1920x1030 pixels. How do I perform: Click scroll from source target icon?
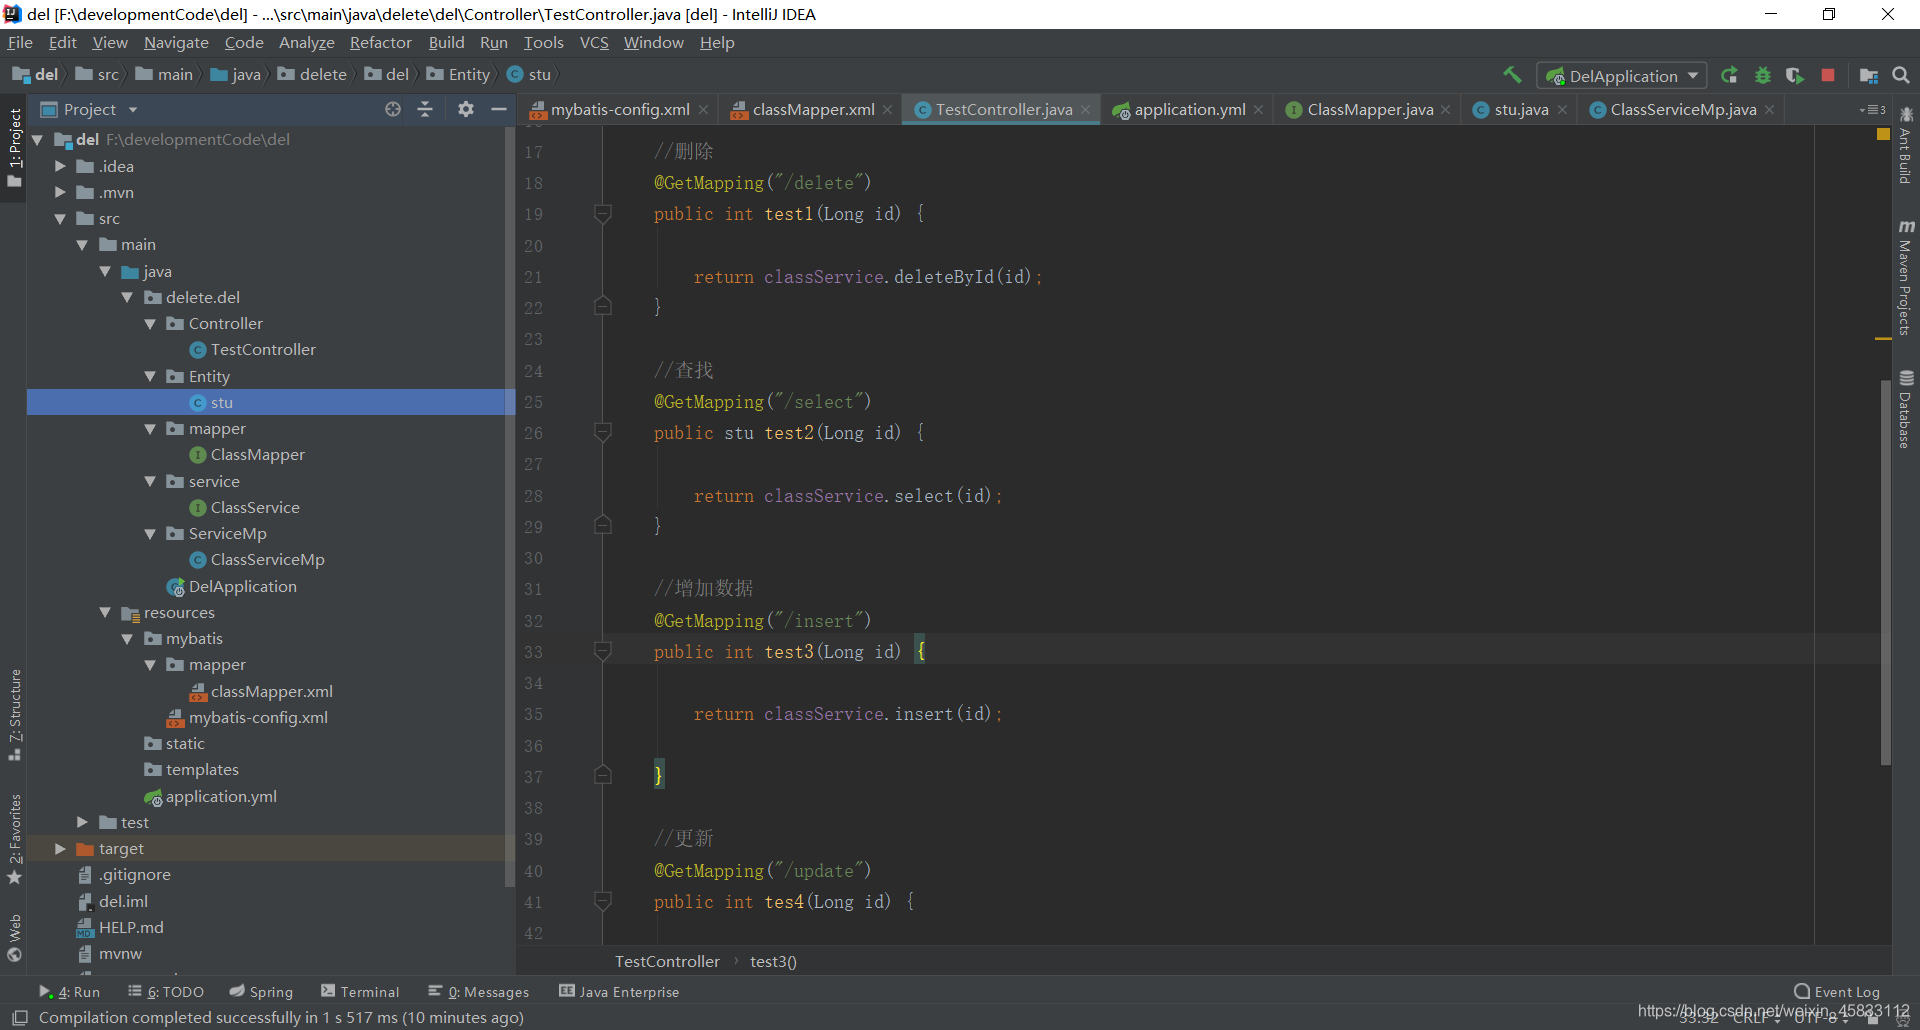click(x=393, y=109)
